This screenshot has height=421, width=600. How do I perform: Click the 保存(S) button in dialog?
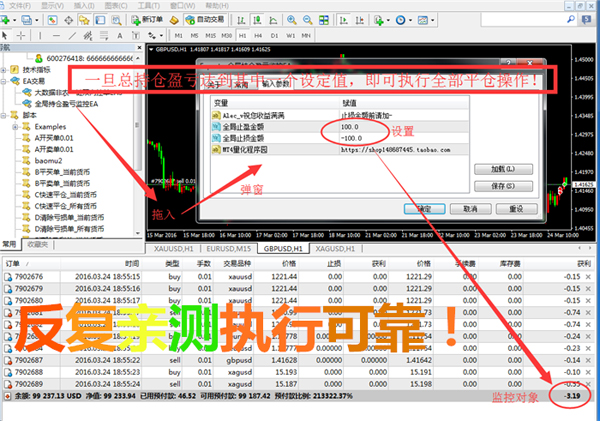503,186
